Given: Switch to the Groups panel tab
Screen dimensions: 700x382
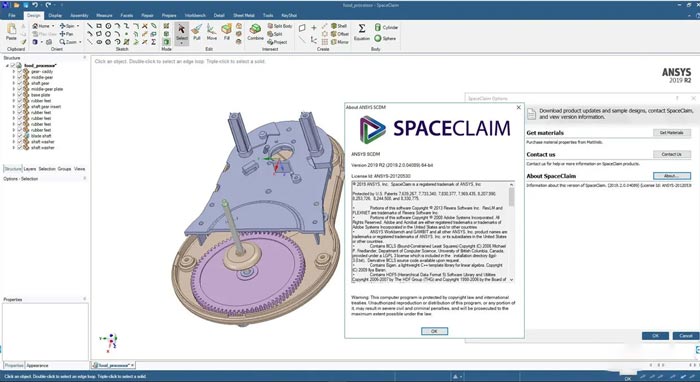Looking at the screenshot, I should coord(64,169).
